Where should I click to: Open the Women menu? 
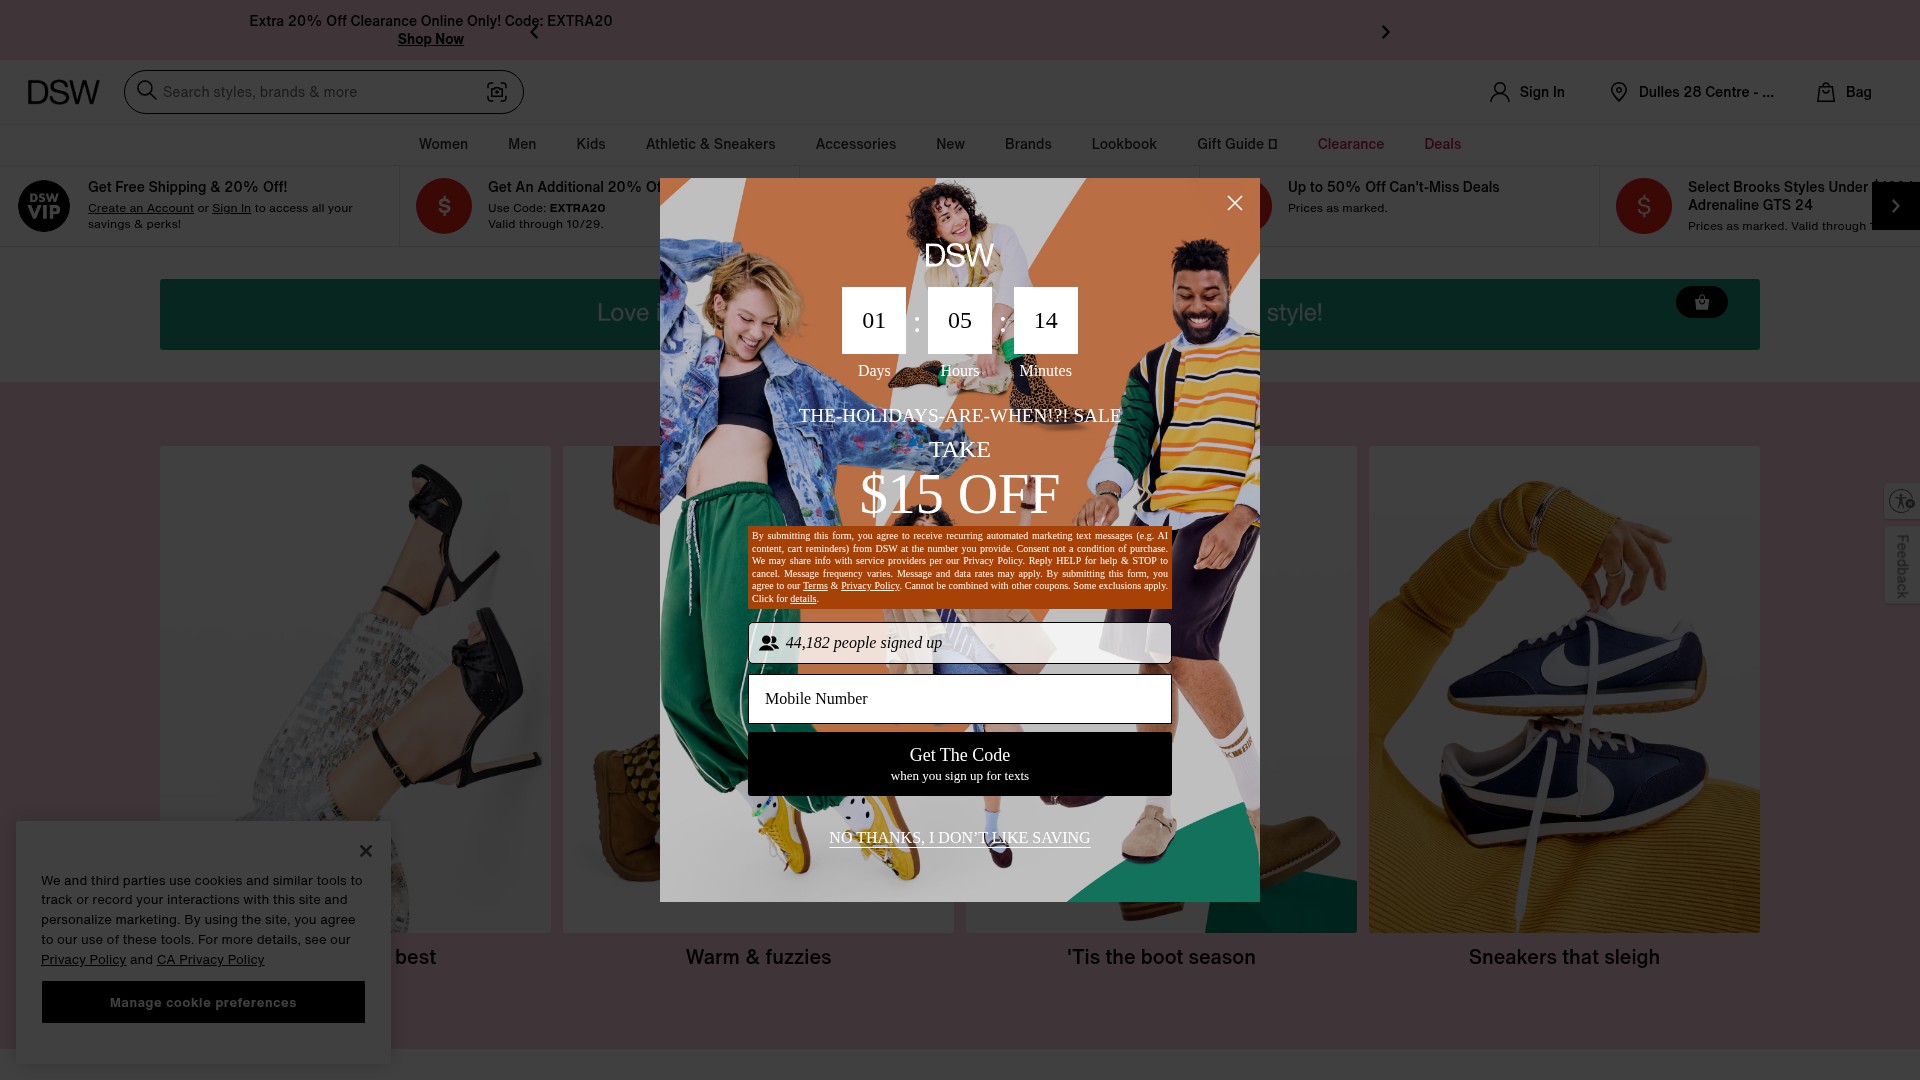443,144
